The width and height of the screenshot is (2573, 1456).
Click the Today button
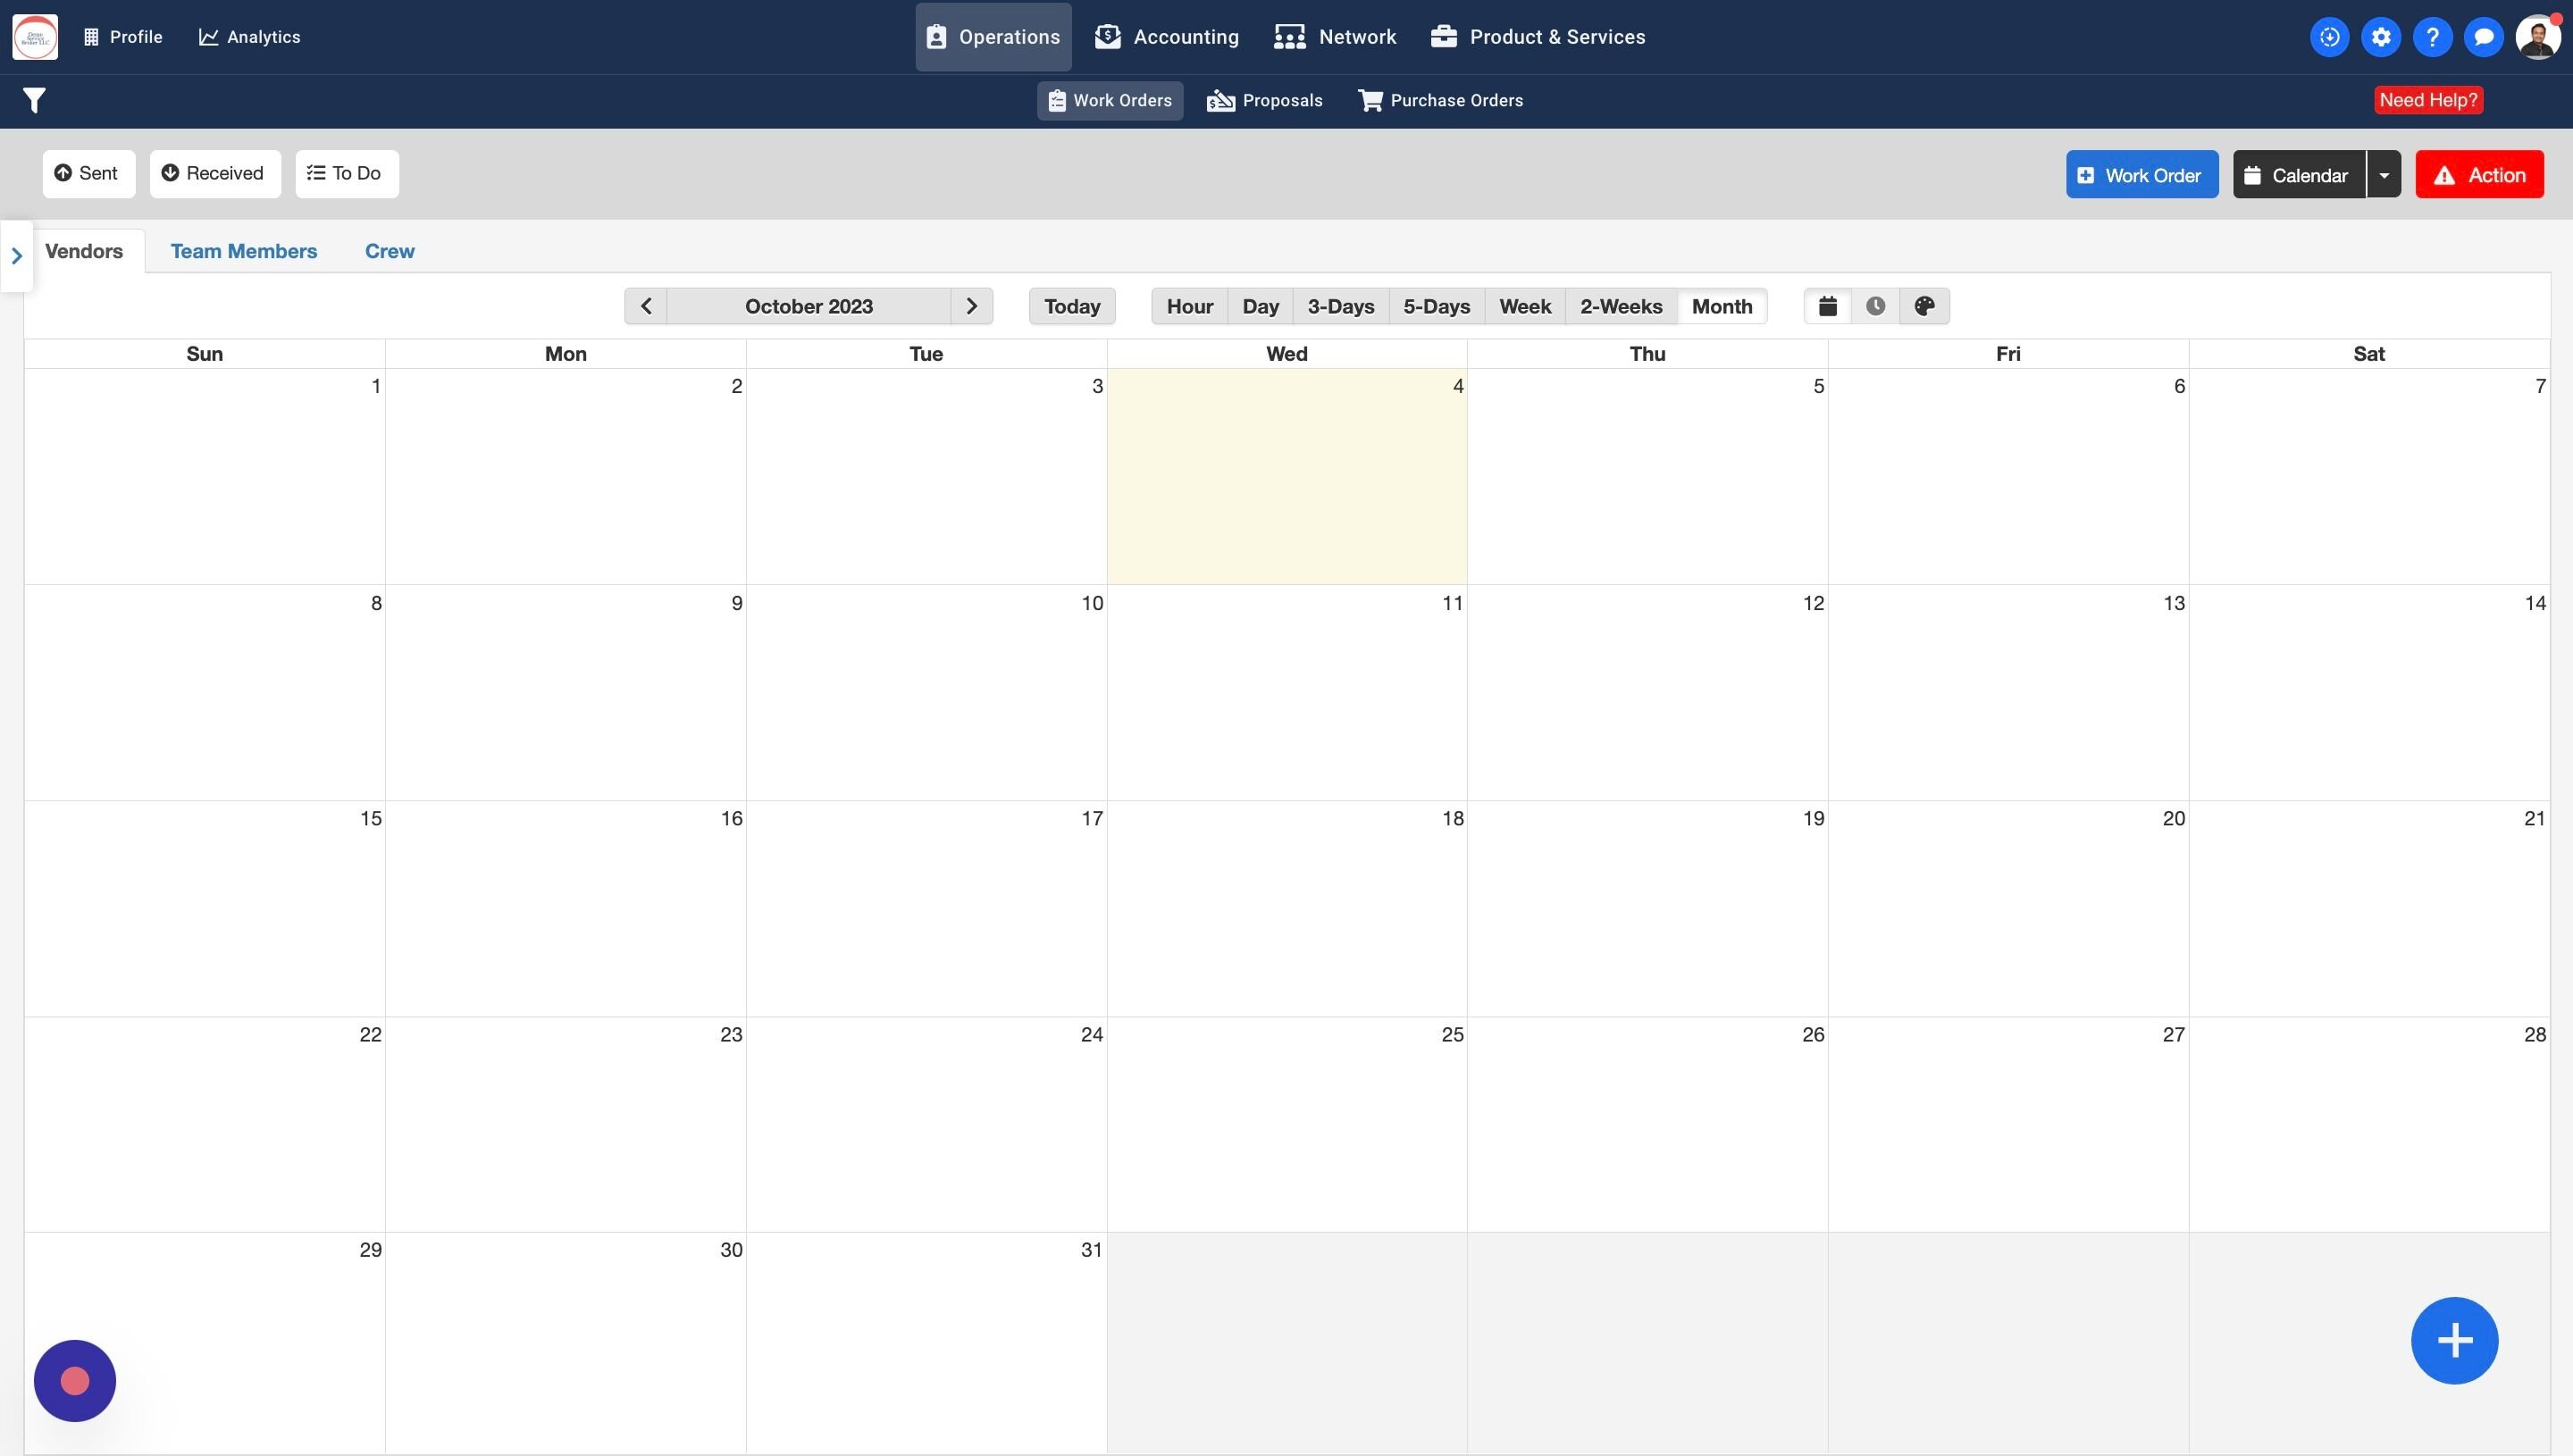coord(1071,306)
